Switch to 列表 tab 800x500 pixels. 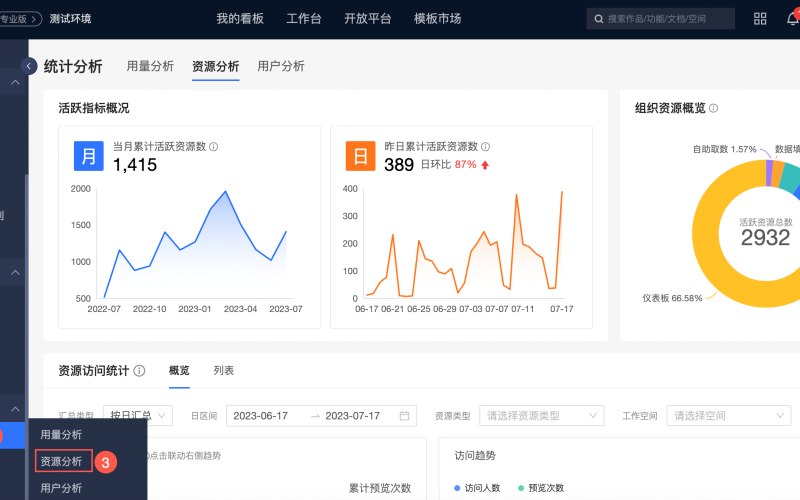tap(223, 371)
